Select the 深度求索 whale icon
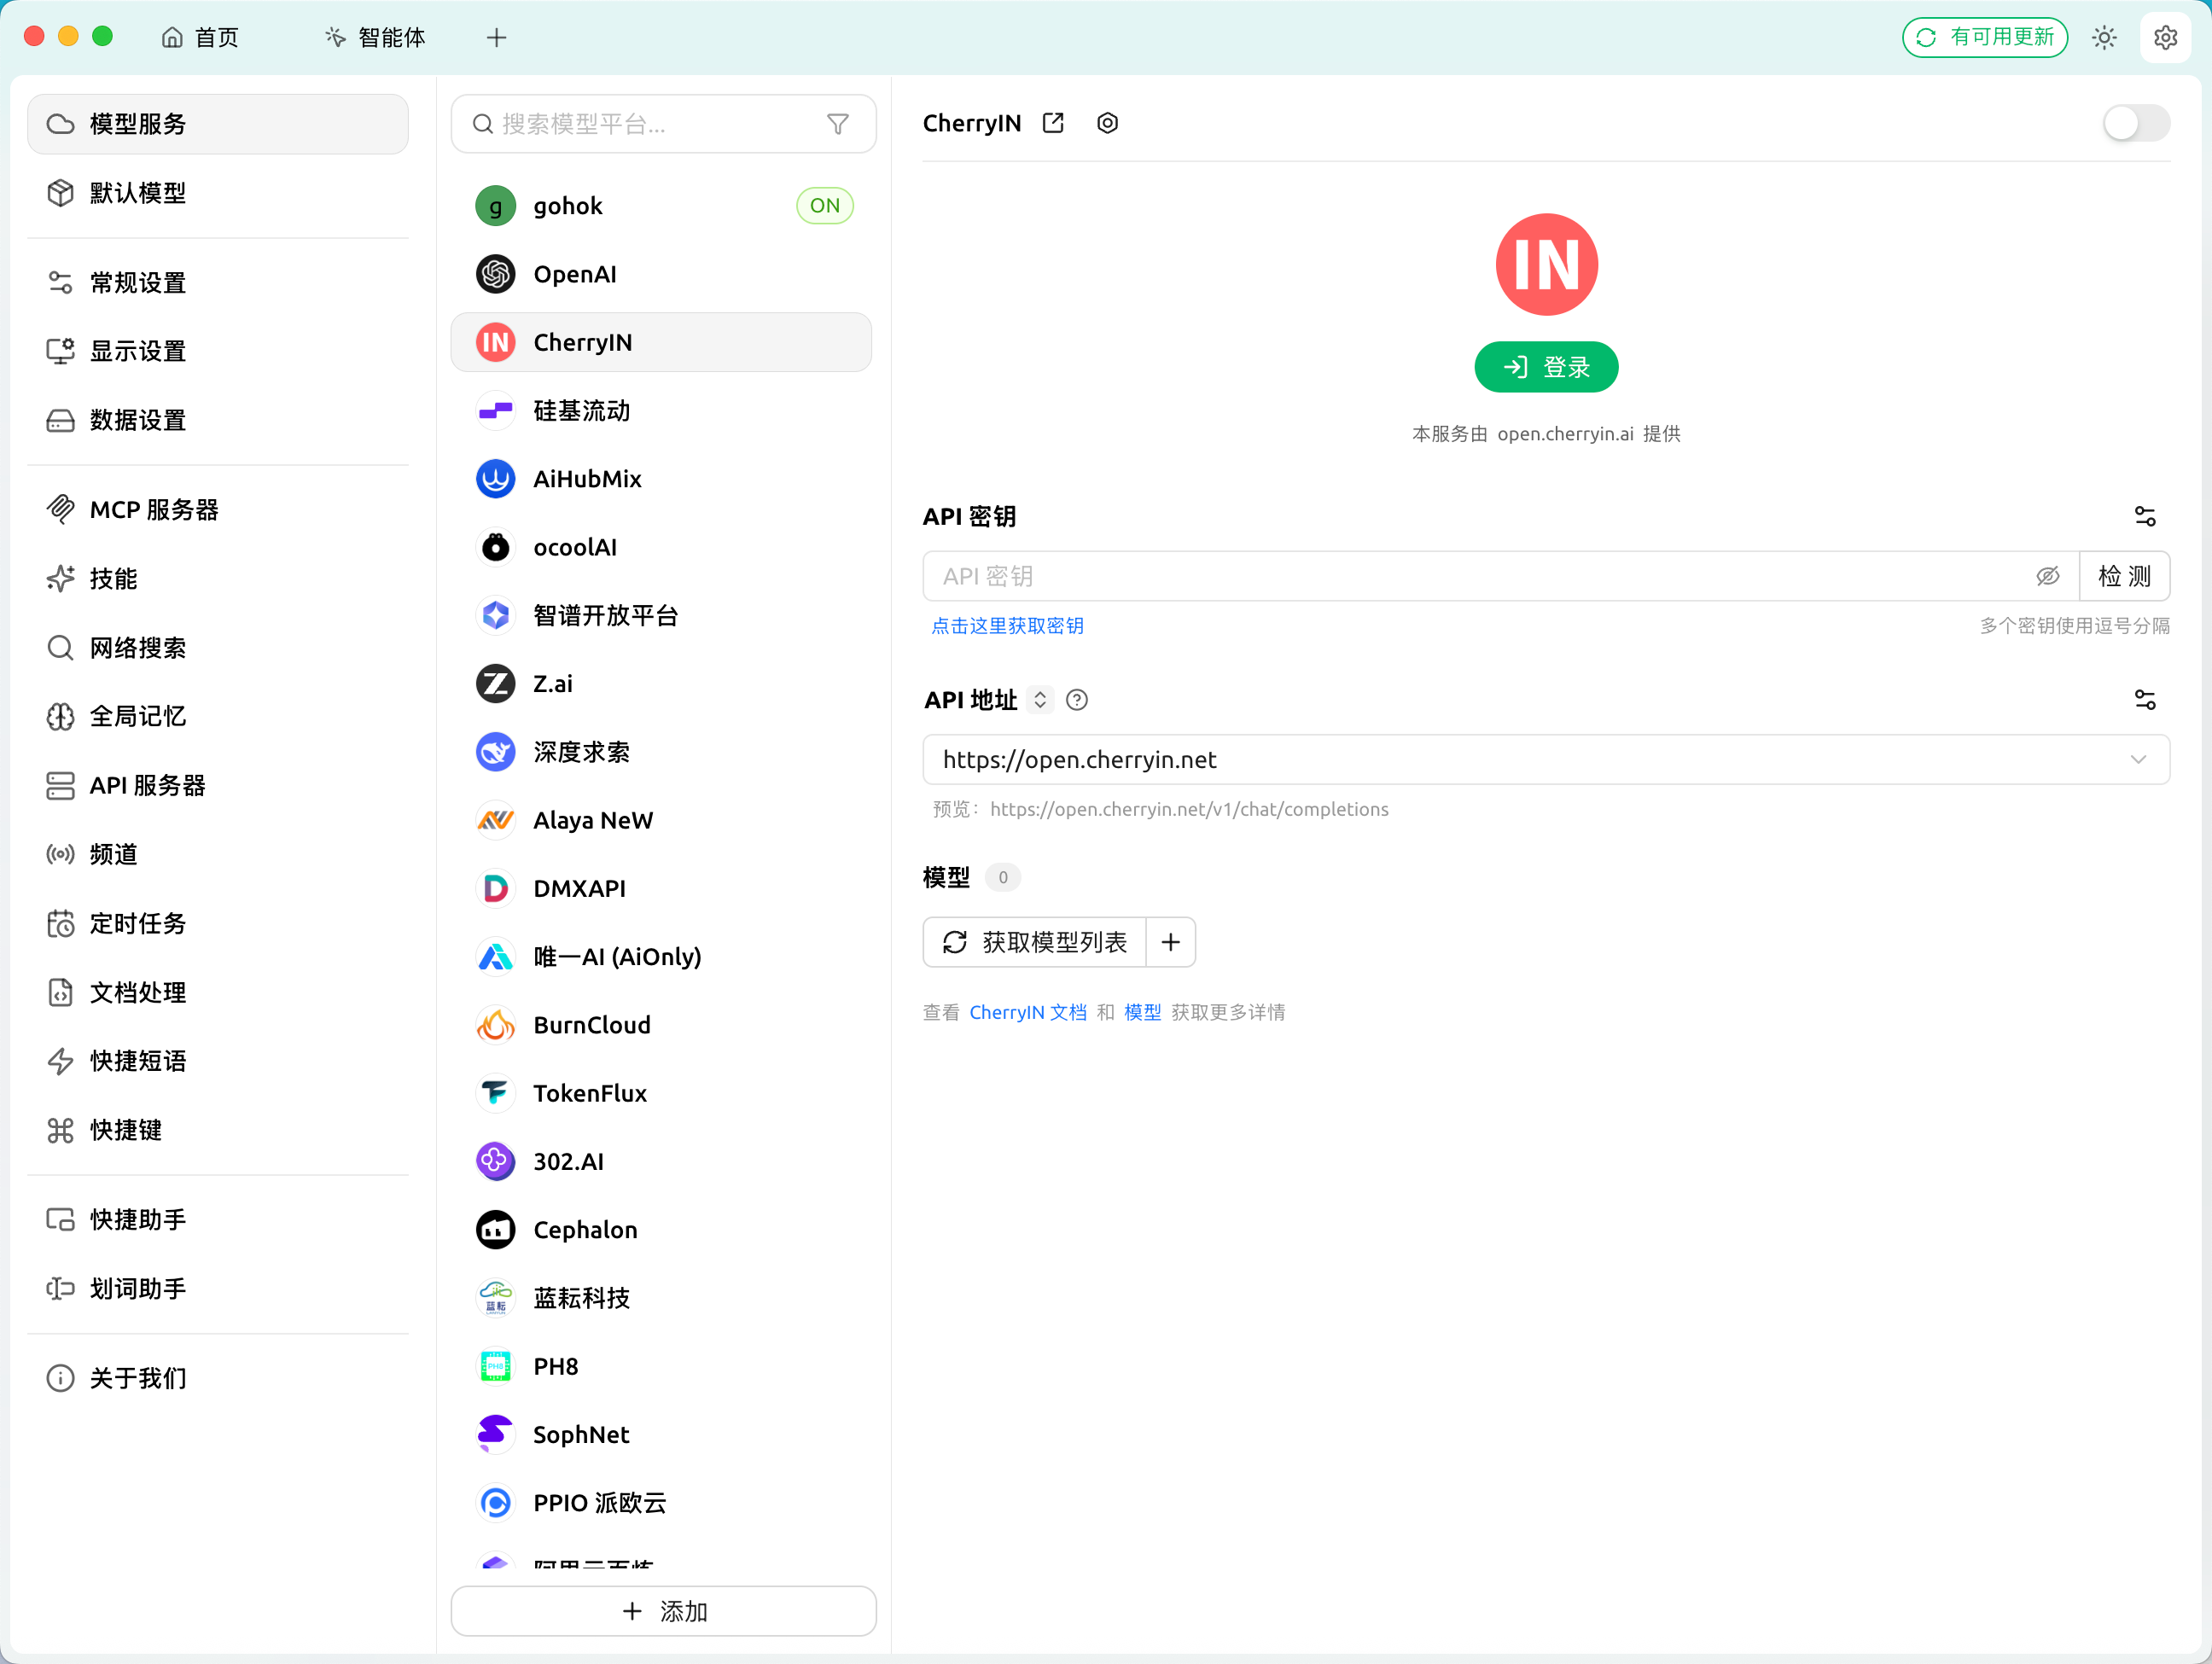The height and width of the screenshot is (1664, 2212). [x=495, y=752]
